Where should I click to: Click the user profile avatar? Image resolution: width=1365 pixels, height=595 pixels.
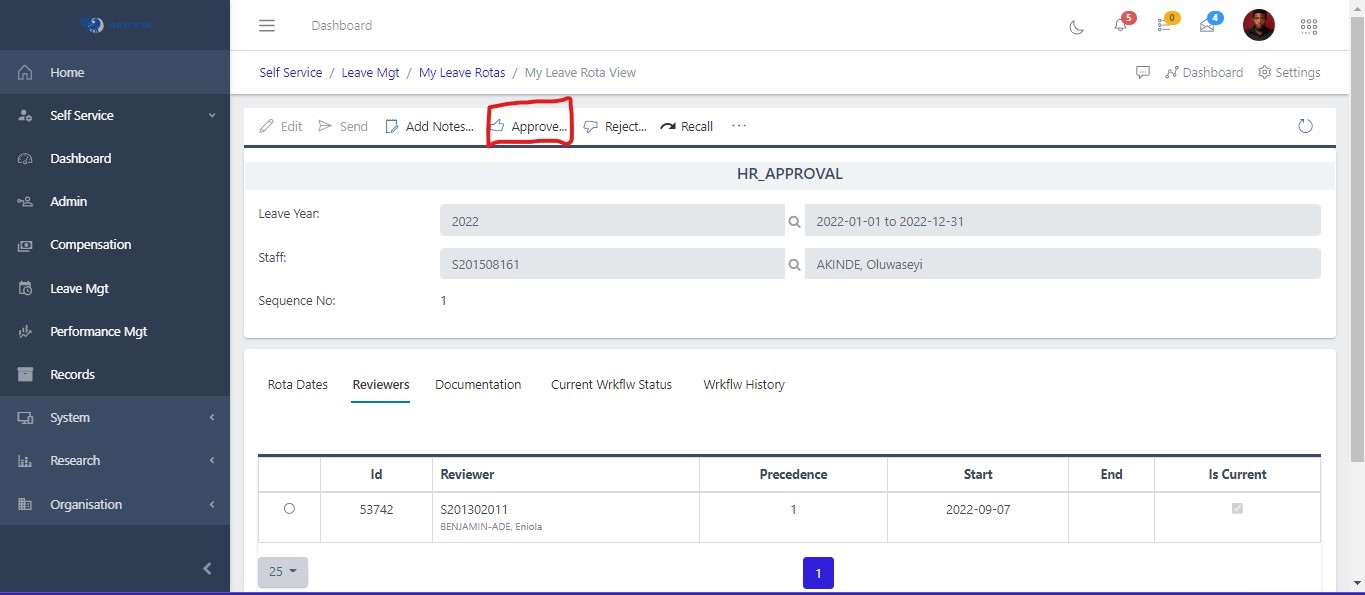tap(1258, 26)
